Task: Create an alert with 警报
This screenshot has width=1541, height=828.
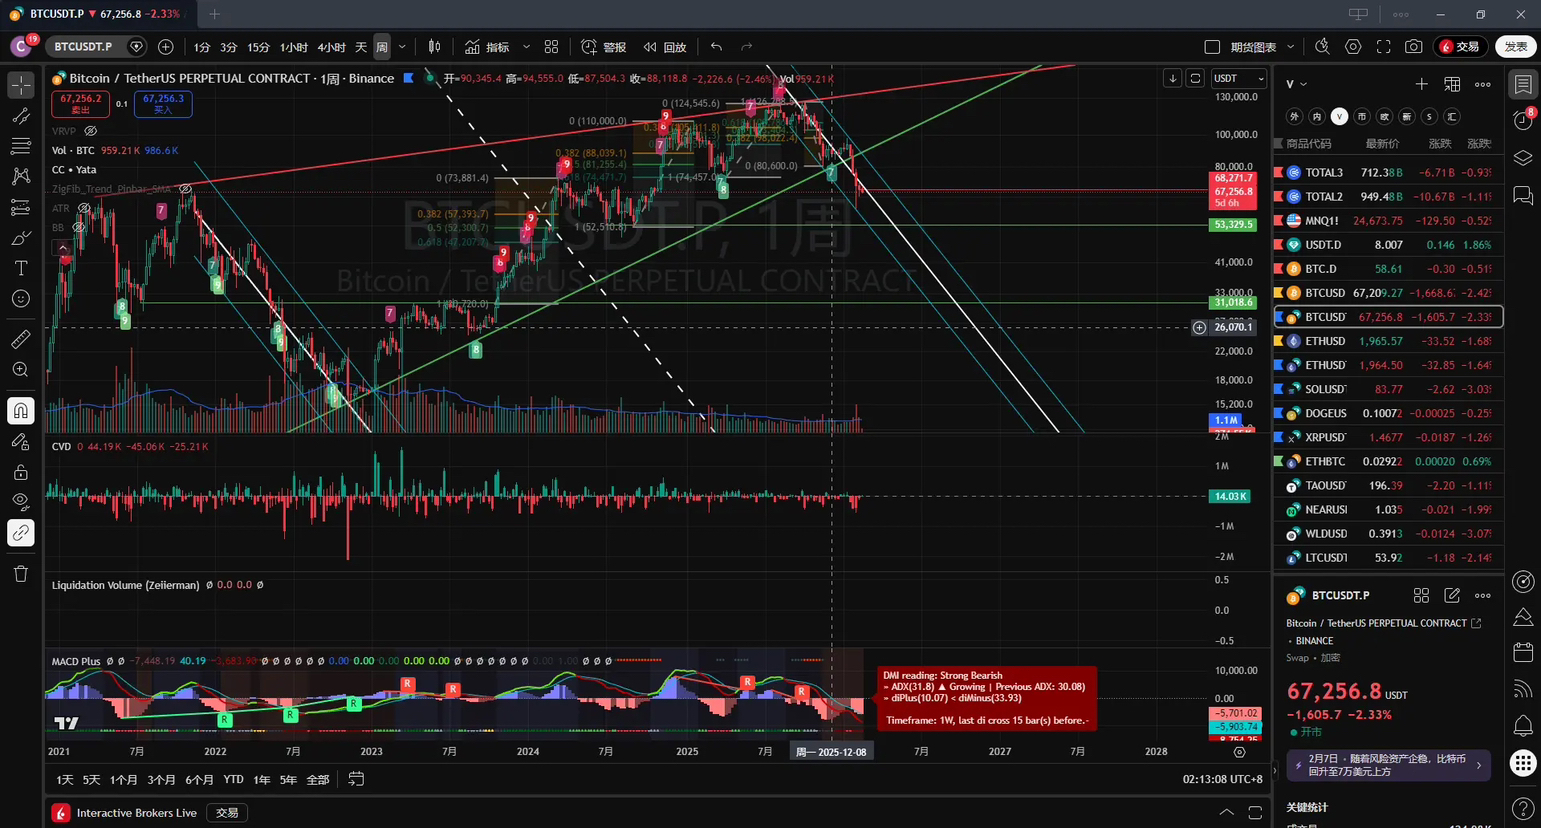Action: pos(603,47)
